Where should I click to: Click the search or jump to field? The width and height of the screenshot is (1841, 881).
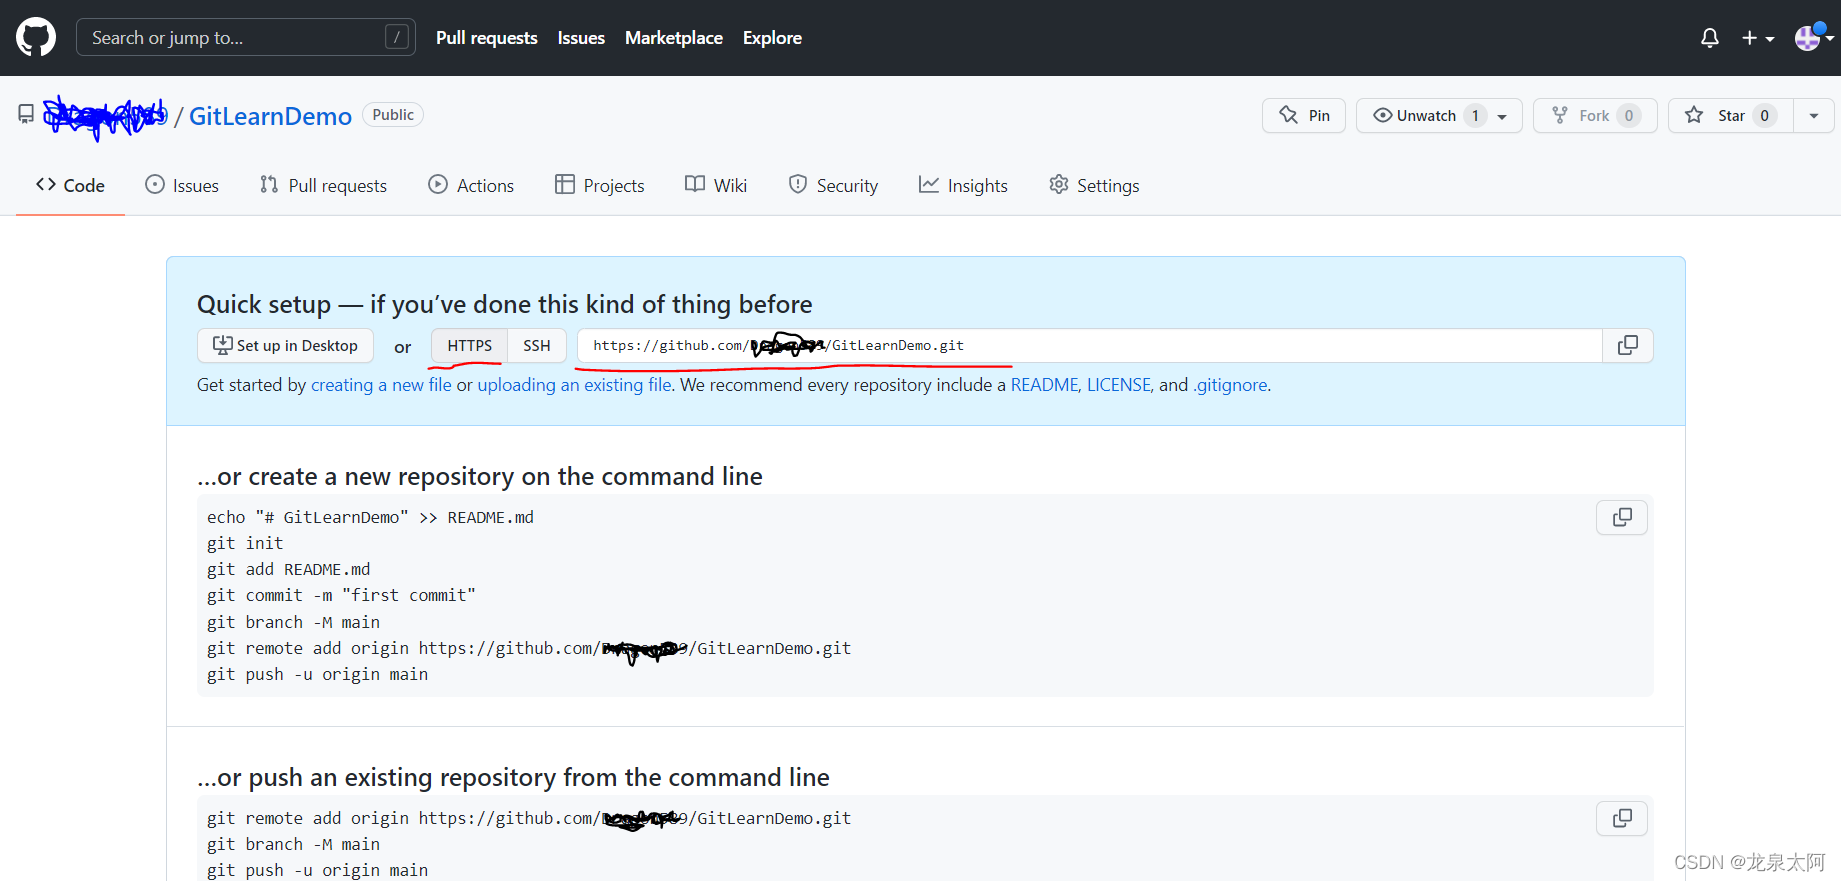click(246, 37)
